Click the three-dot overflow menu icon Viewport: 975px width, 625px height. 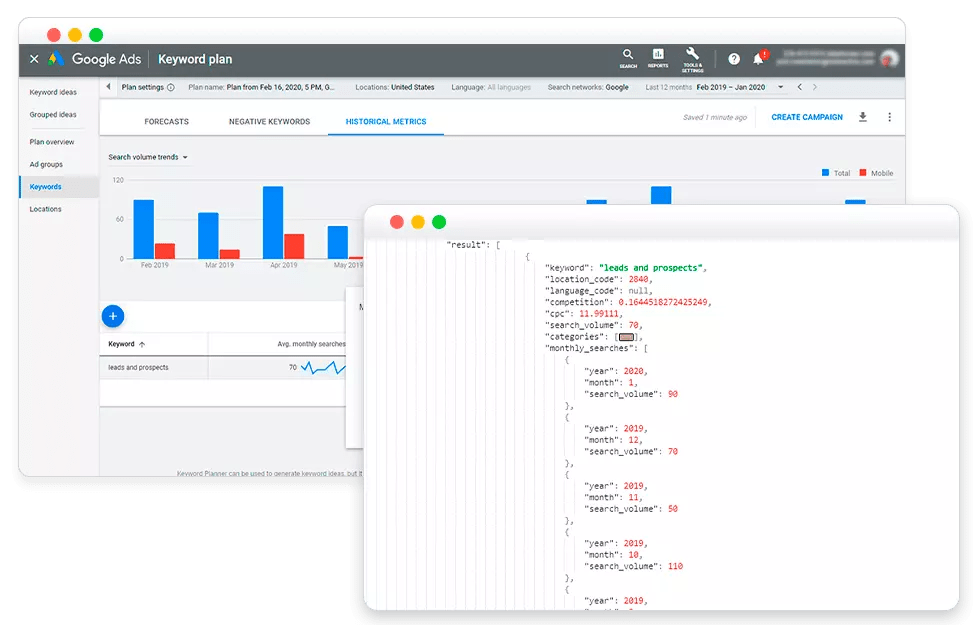click(889, 118)
